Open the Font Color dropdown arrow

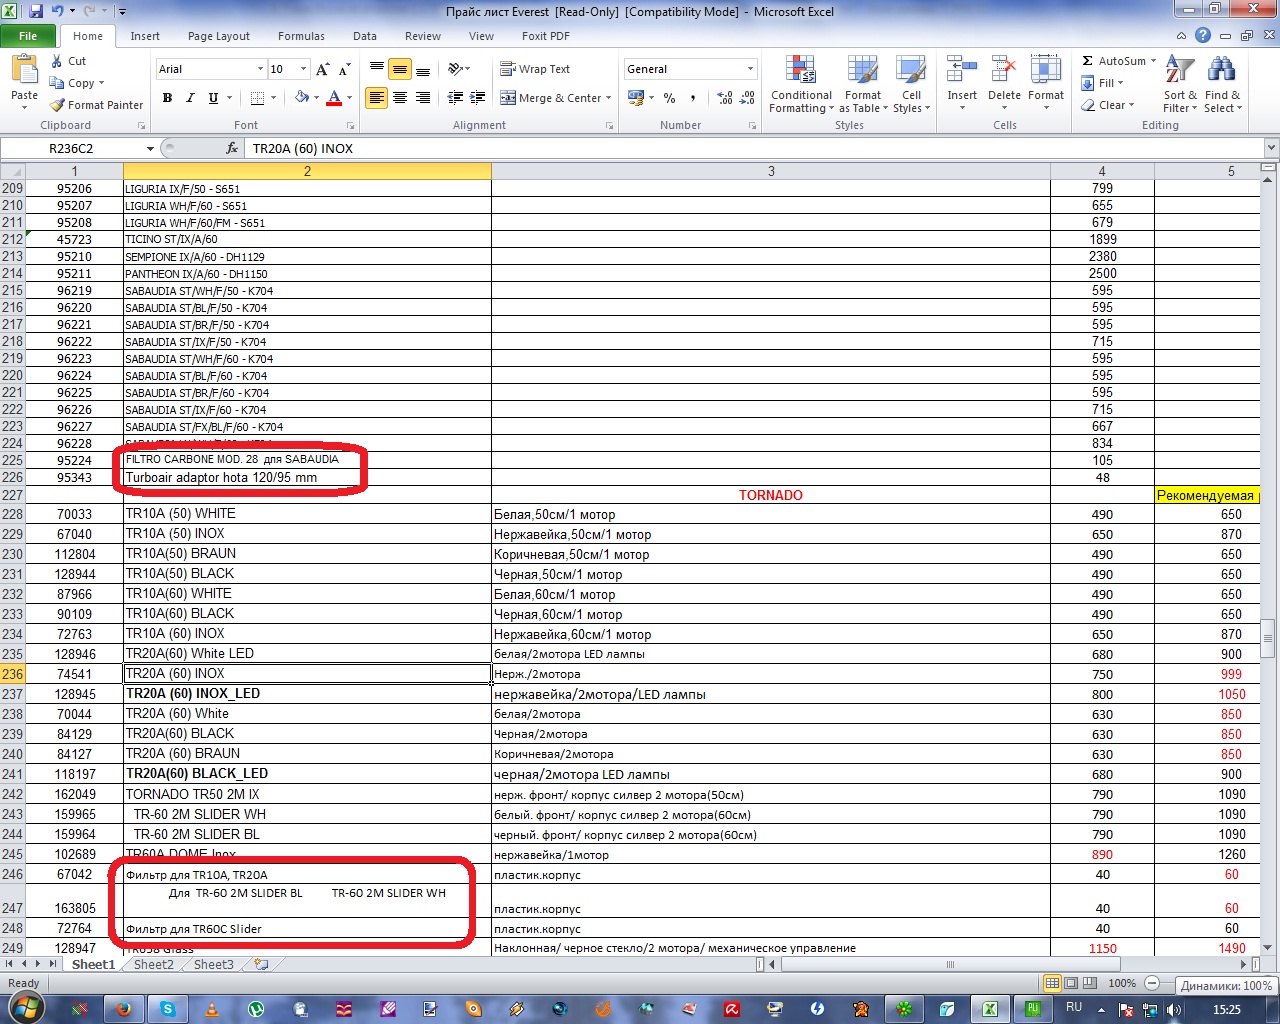pos(349,98)
